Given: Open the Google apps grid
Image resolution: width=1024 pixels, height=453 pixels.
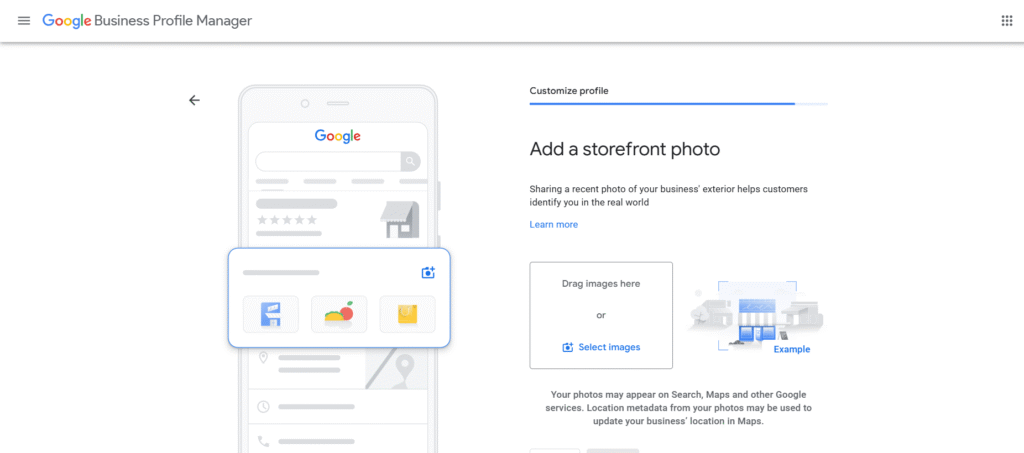Looking at the screenshot, I should (x=1006, y=21).
